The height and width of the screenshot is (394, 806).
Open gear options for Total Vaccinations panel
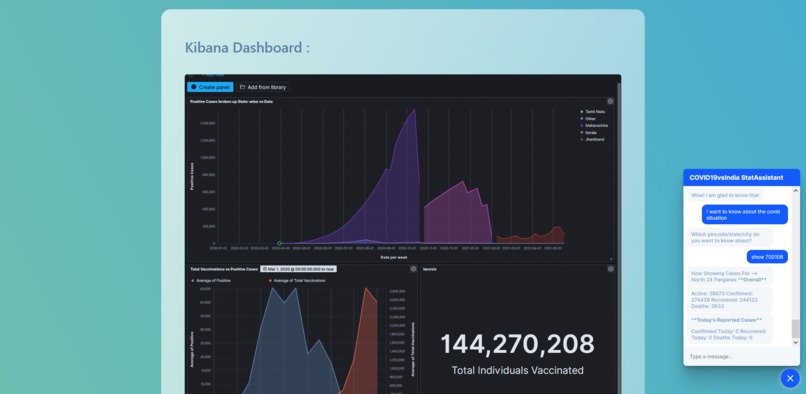coord(413,269)
